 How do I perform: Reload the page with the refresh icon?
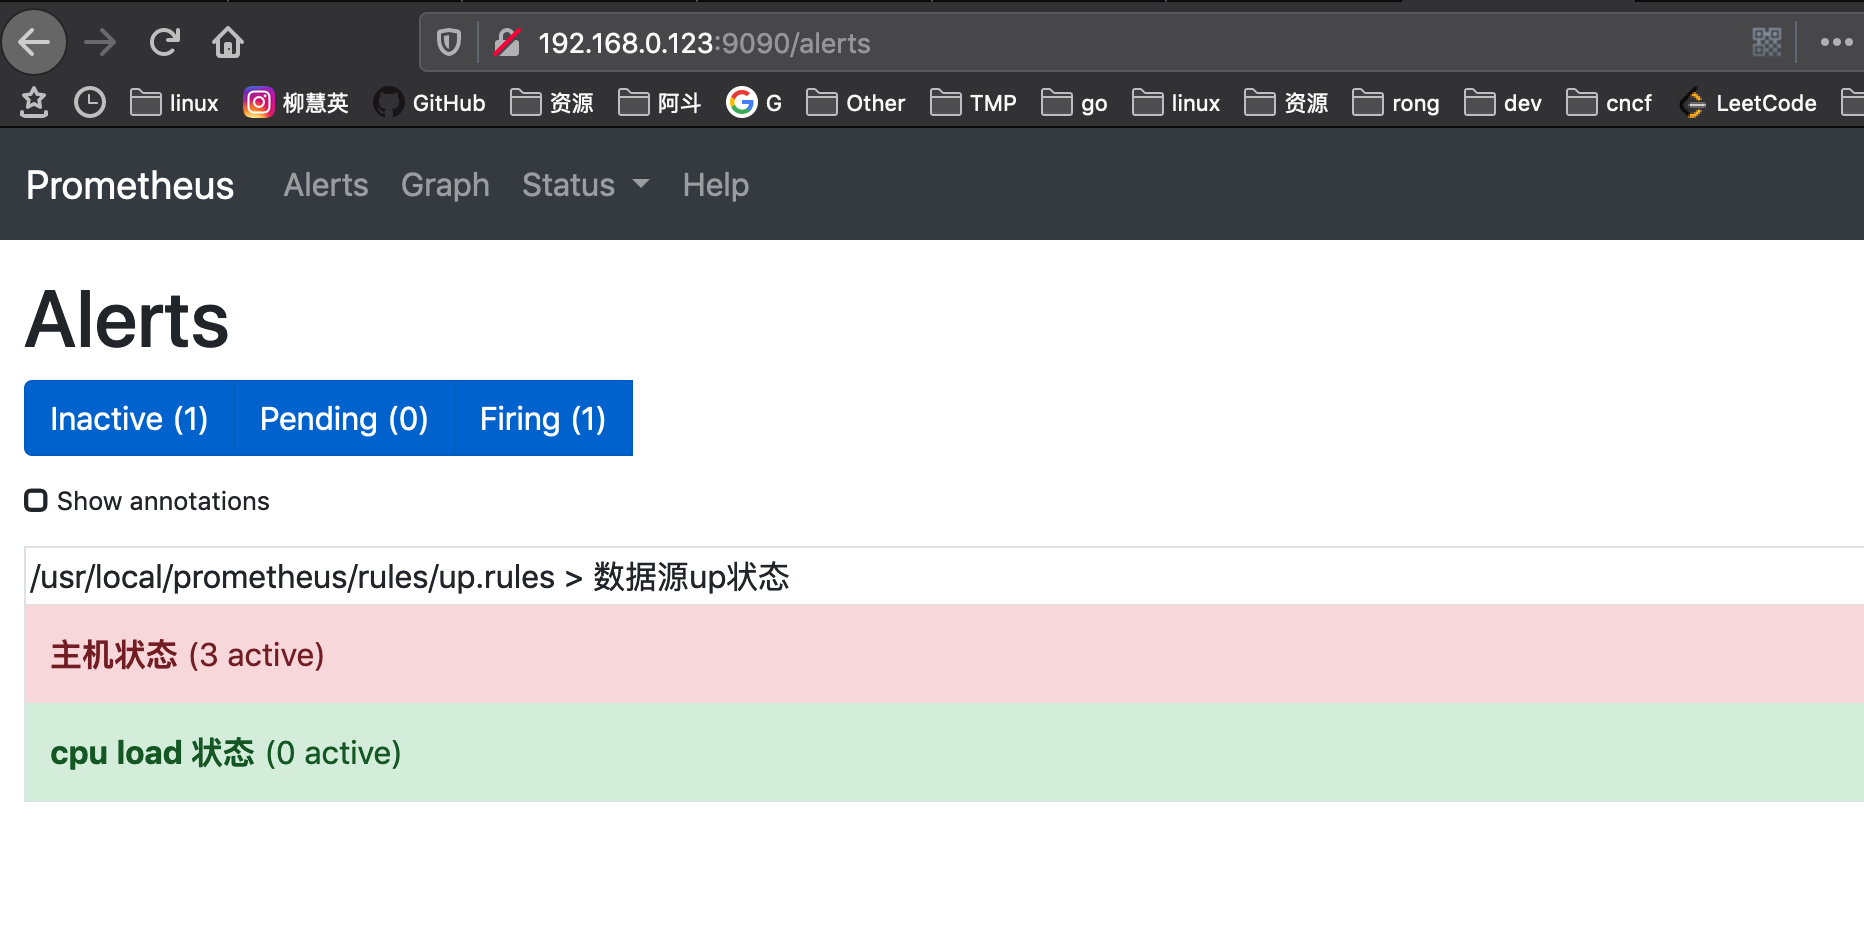[x=165, y=42]
